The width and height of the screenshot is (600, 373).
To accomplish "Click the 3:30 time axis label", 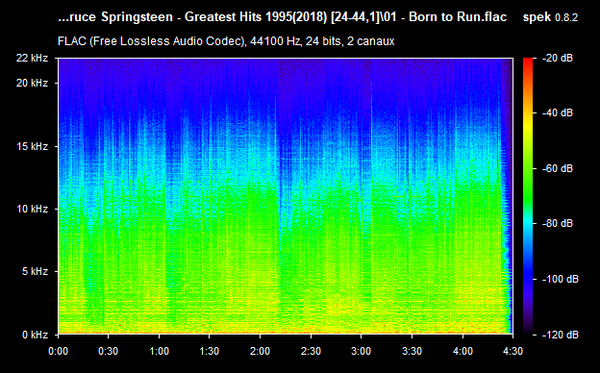I will (x=412, y=351).
